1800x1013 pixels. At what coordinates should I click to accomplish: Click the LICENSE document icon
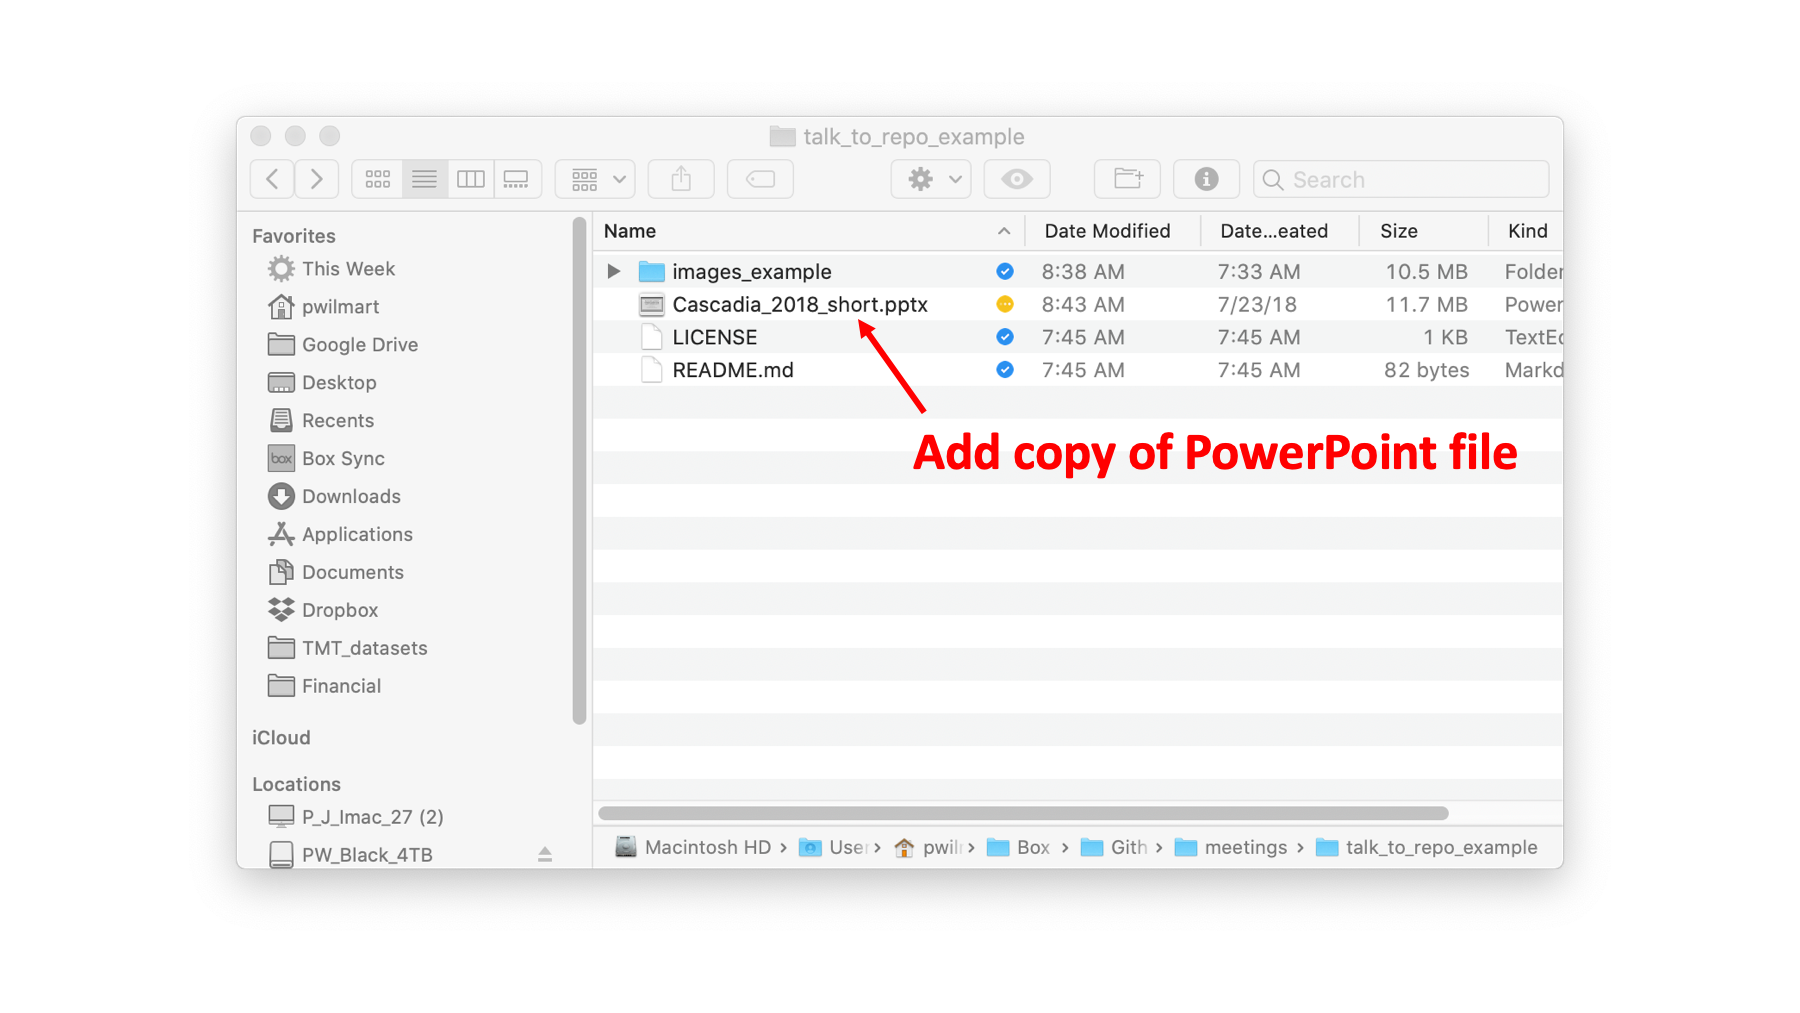coord(652,337)
